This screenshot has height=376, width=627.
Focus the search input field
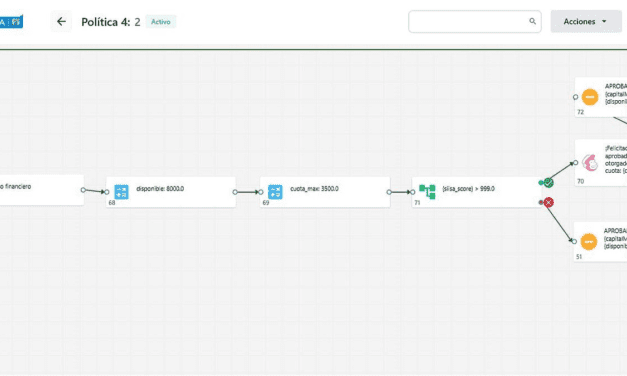(475, 22)
